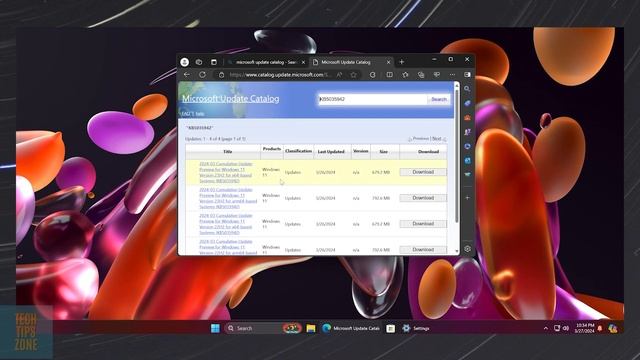Image resolution: width=640 pixels, height=360 pixels.
Task: Open the Windows Start menu
Action: click(x=216, y=328)
